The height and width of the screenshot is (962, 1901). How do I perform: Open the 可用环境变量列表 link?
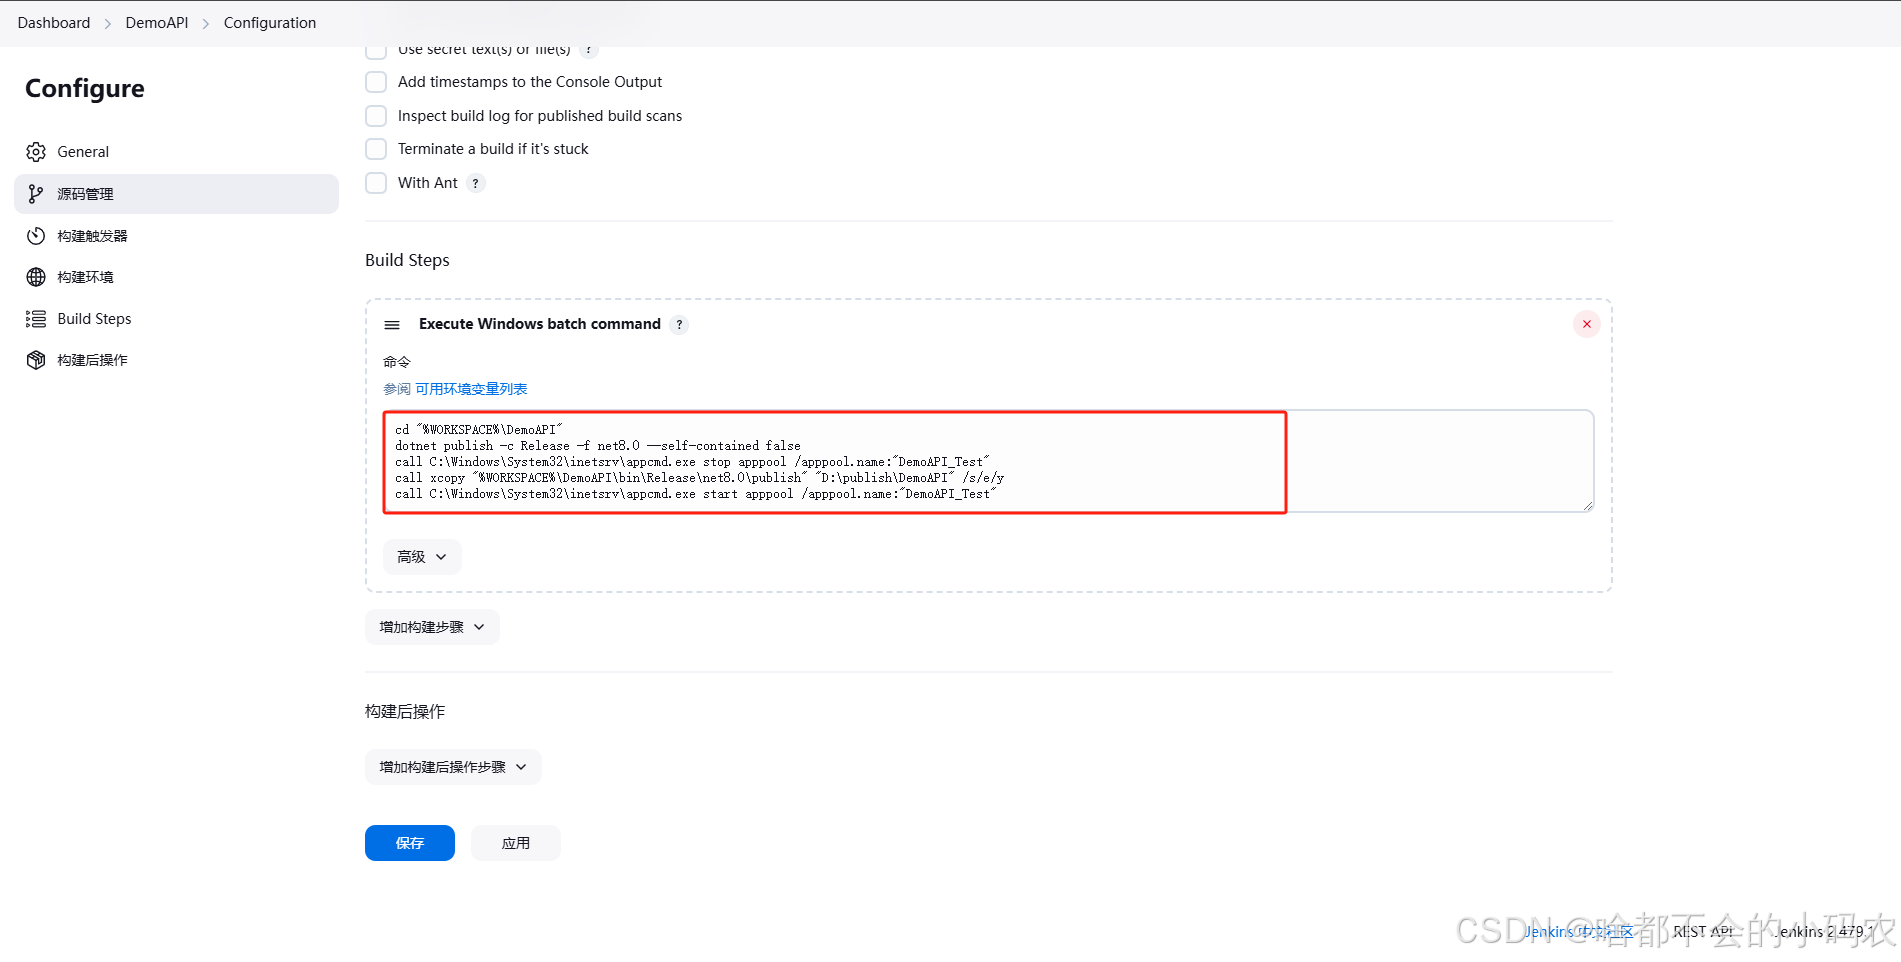click(471, 389)
